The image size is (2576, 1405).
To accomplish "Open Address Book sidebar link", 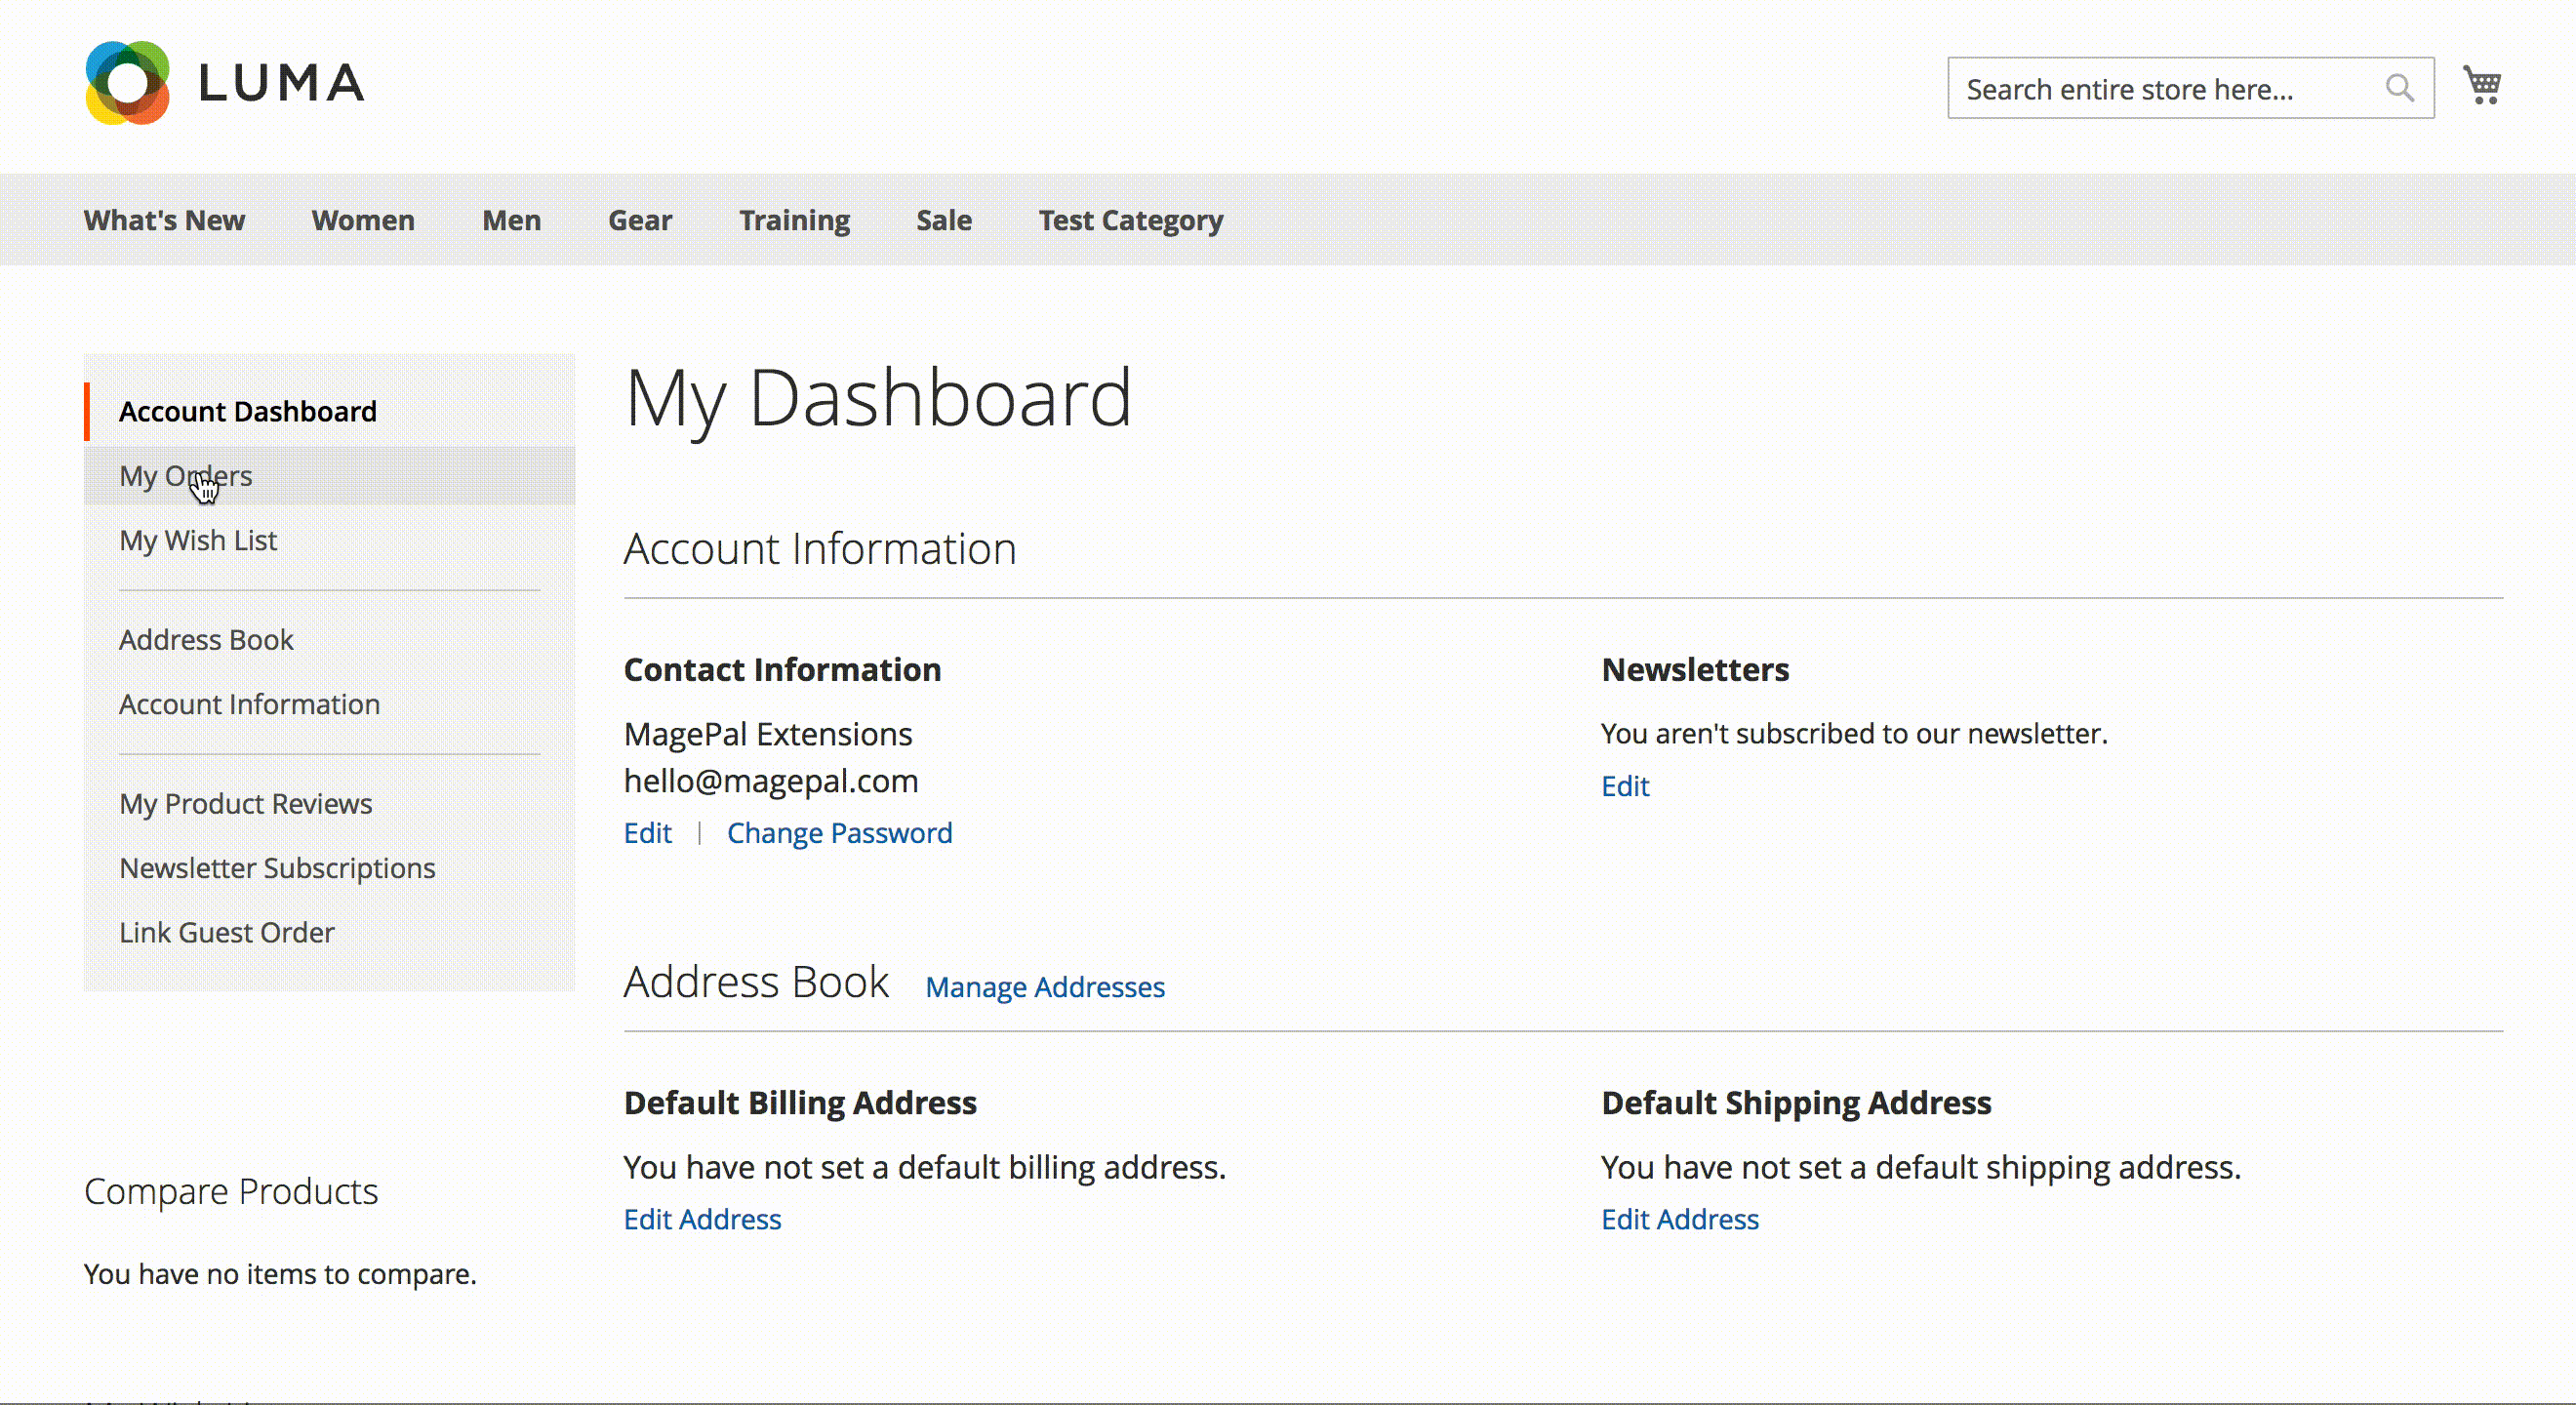I will (206, 640).
